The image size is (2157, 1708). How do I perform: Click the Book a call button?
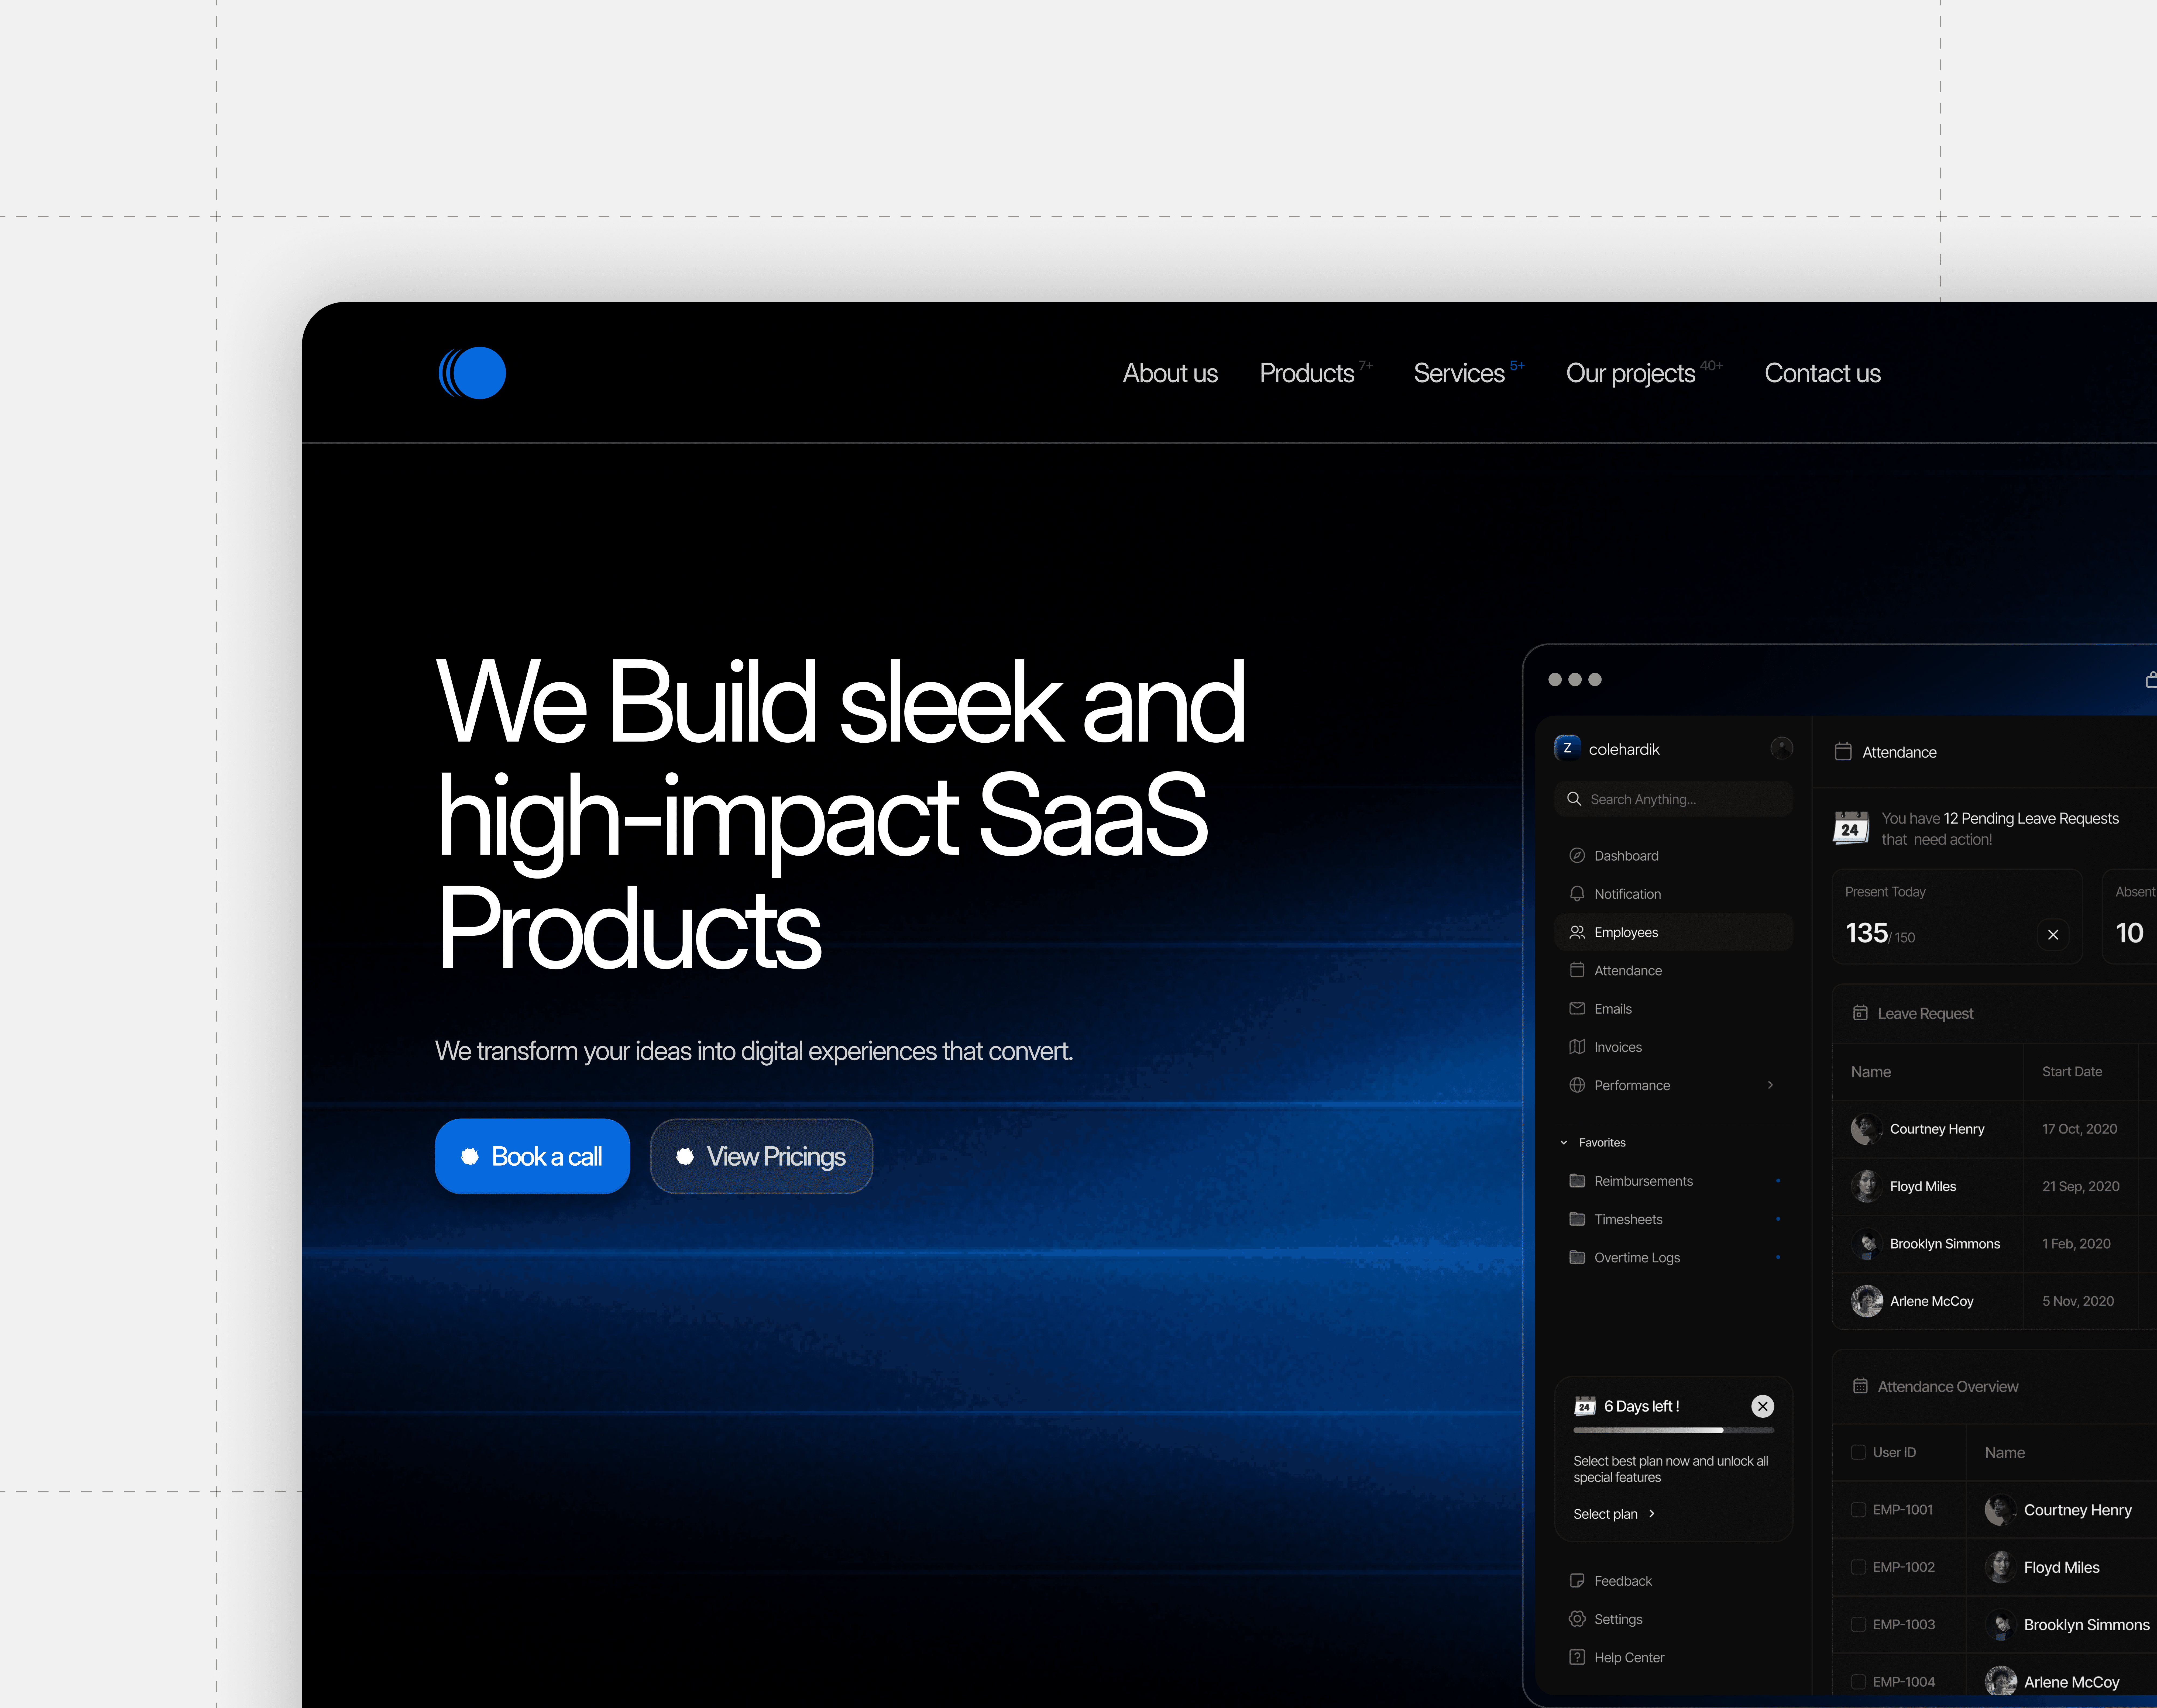tap(532, 1156)
